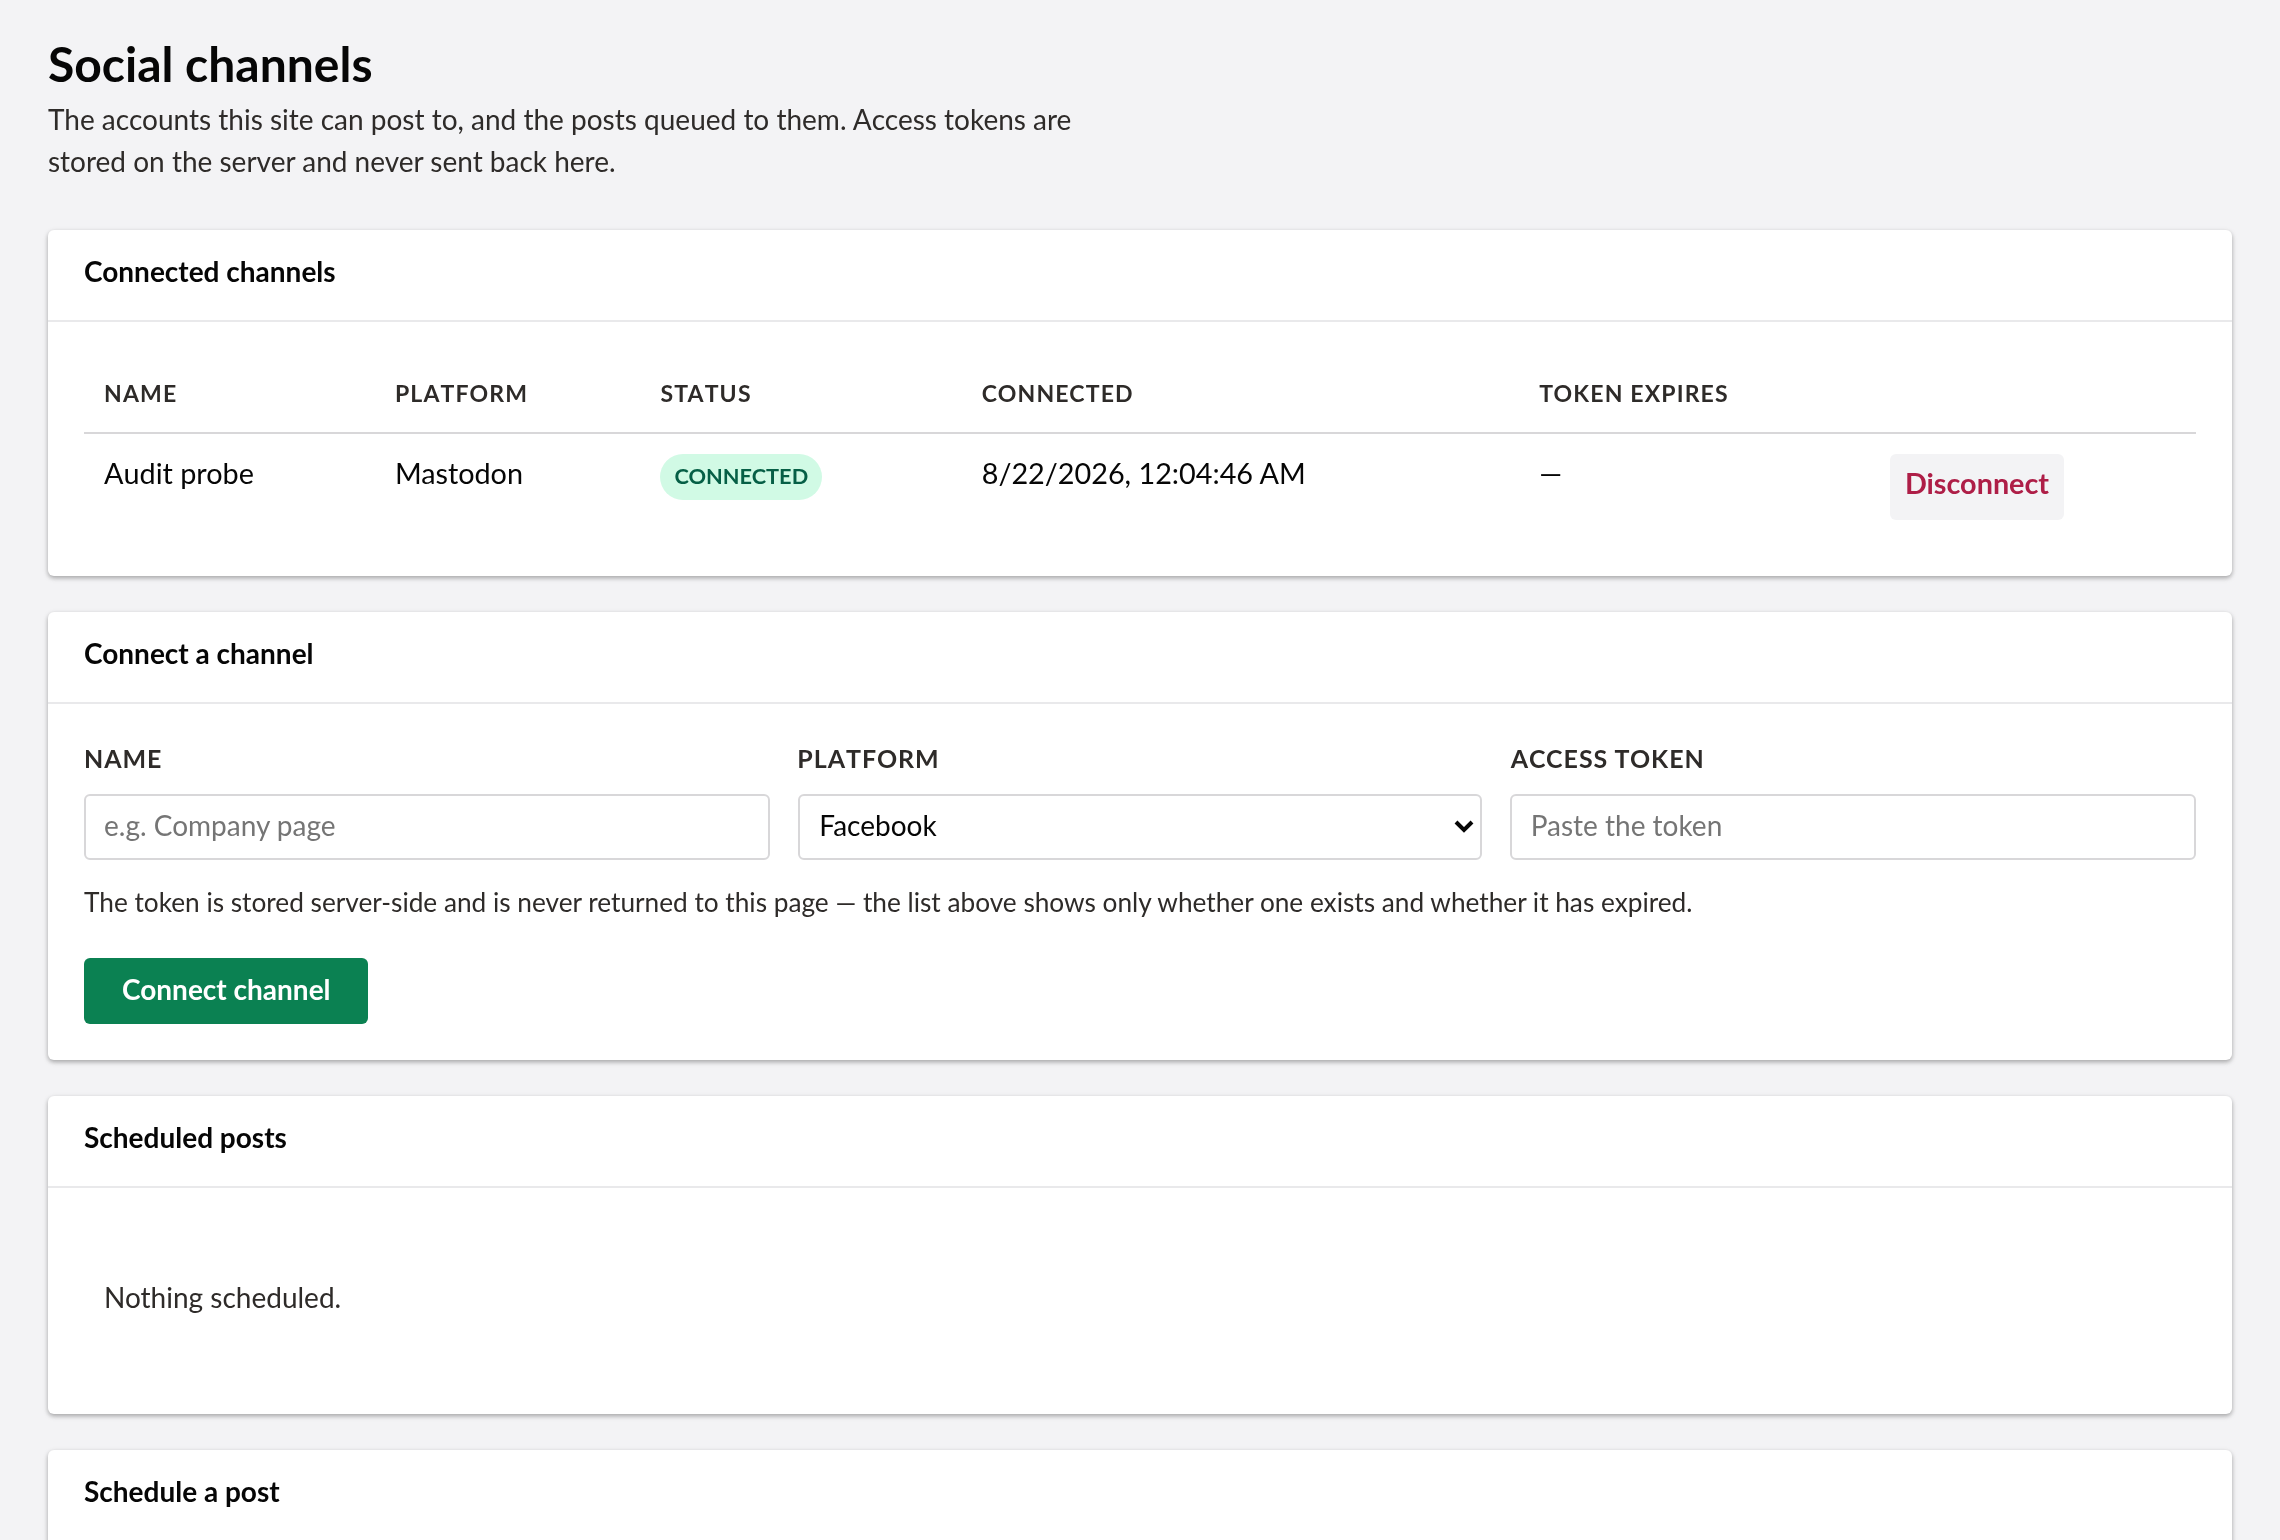Click the TOKEN EXPIRES column header

(1633, 394)
